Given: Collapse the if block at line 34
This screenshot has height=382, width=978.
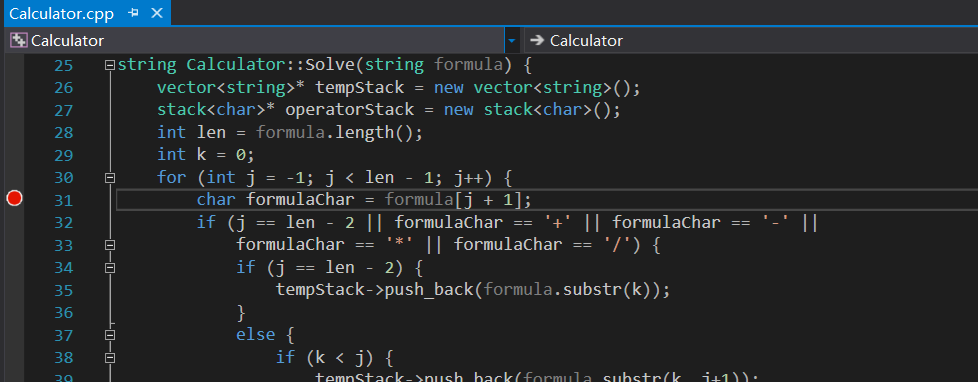Looking at the screenshot, I should [x=110, y=268].
